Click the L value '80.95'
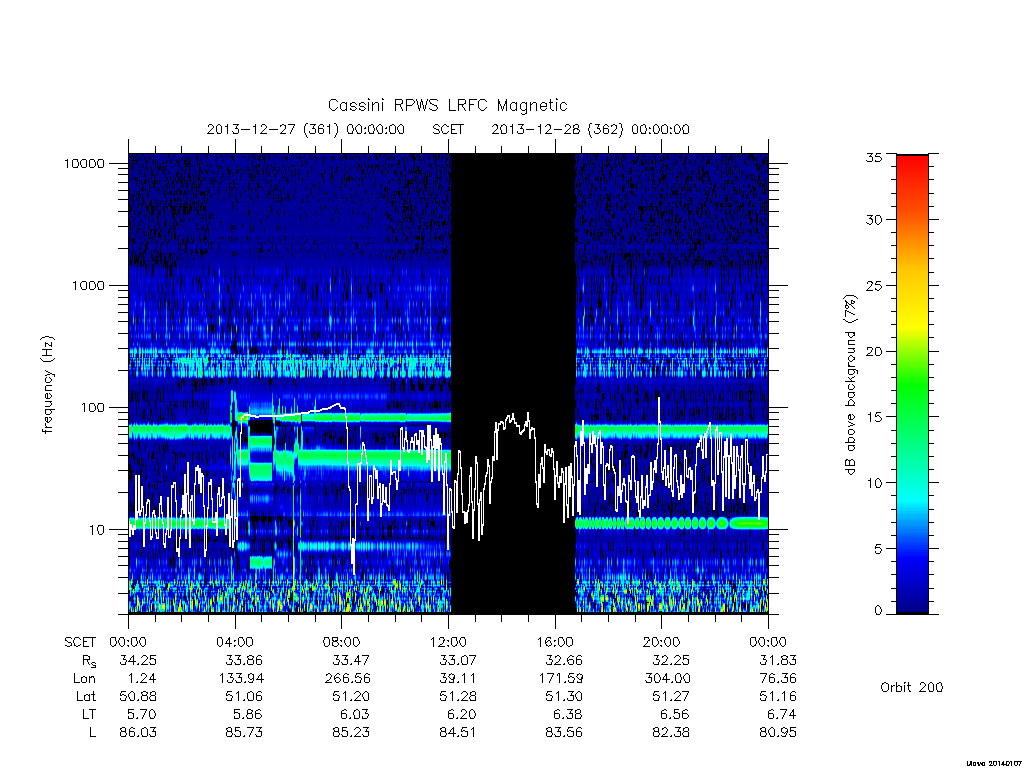 (x=778, y=733)
